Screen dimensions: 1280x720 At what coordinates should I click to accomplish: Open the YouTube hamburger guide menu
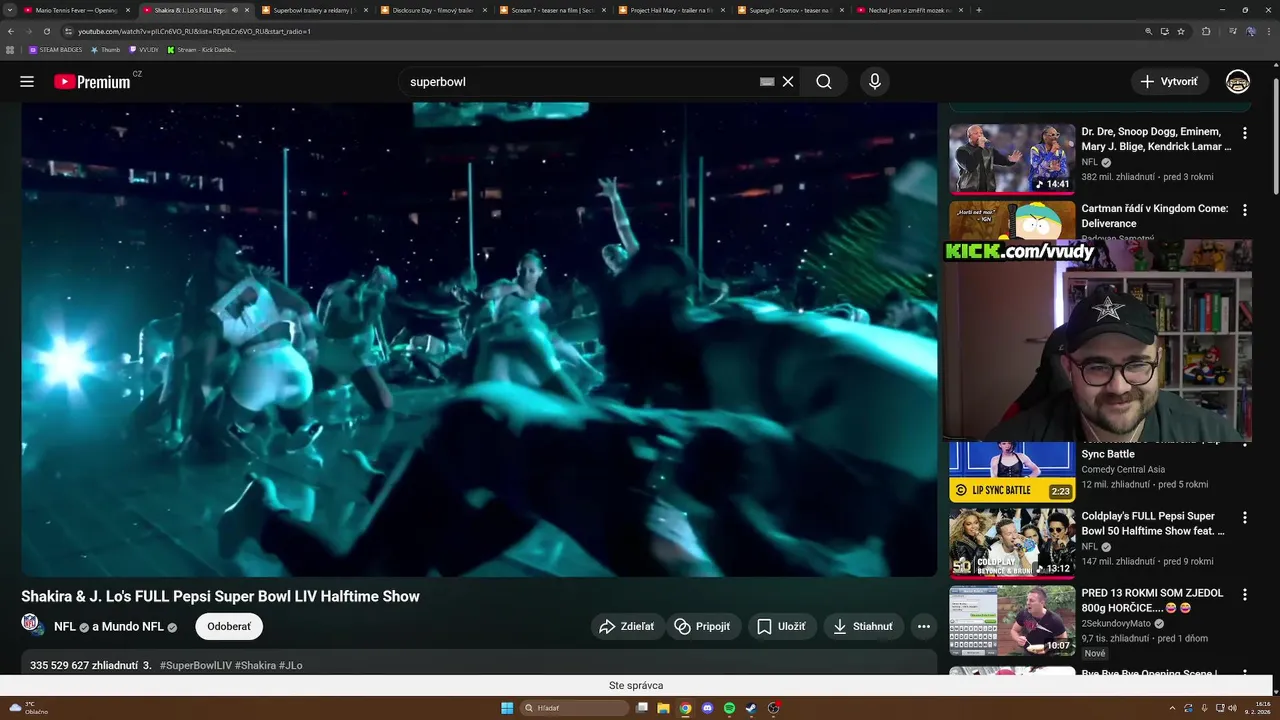pos(27,82)
